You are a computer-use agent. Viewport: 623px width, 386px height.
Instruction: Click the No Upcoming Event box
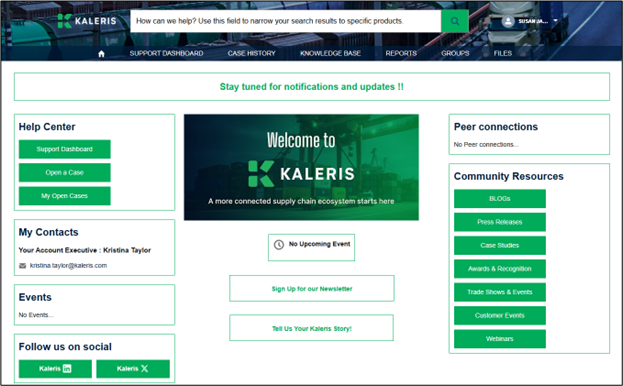(x=312, y=247)
